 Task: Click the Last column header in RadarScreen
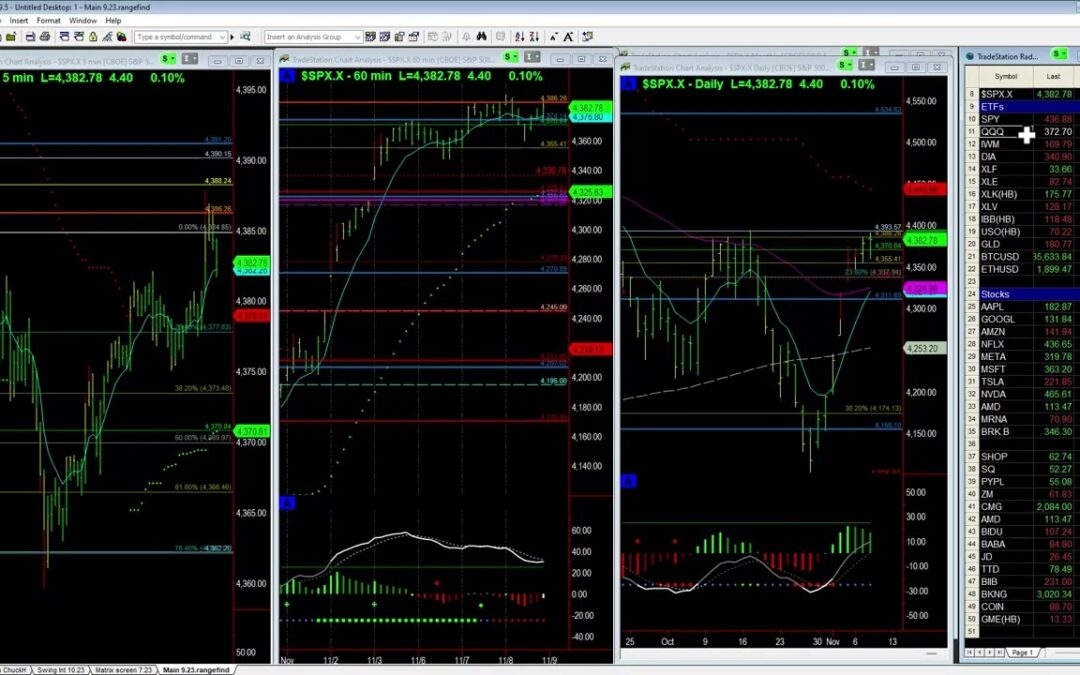(x=1053, y=76)
